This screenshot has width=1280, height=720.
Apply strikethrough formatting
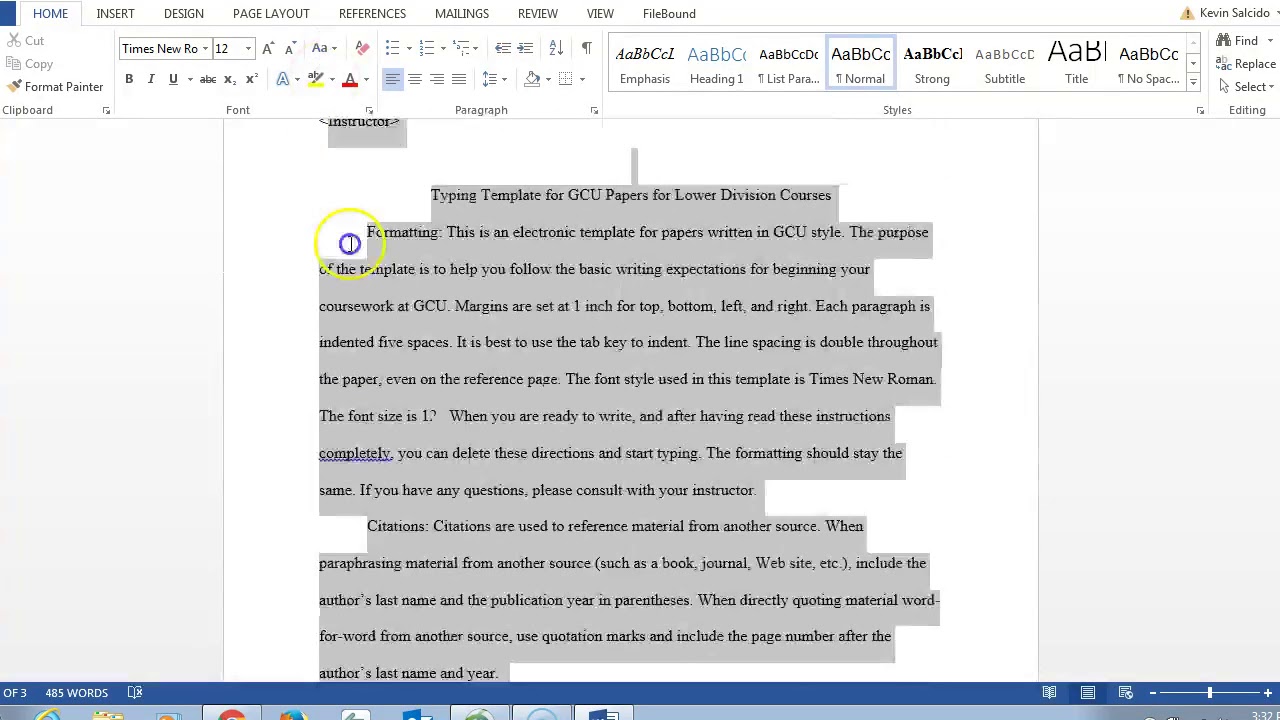(x=207, y=79)
